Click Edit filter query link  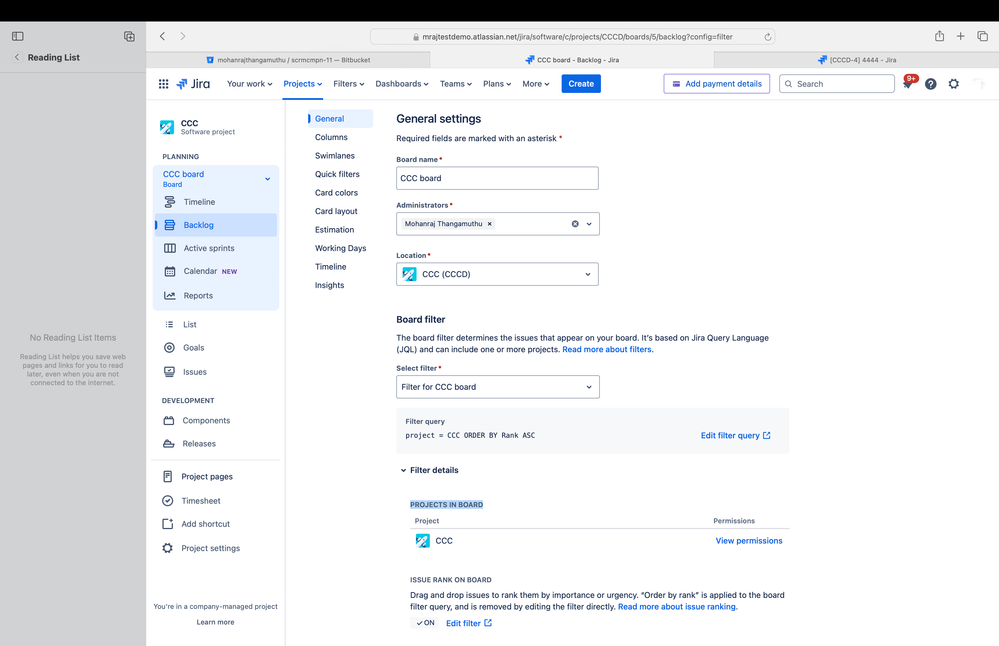(x=731, y=435)
